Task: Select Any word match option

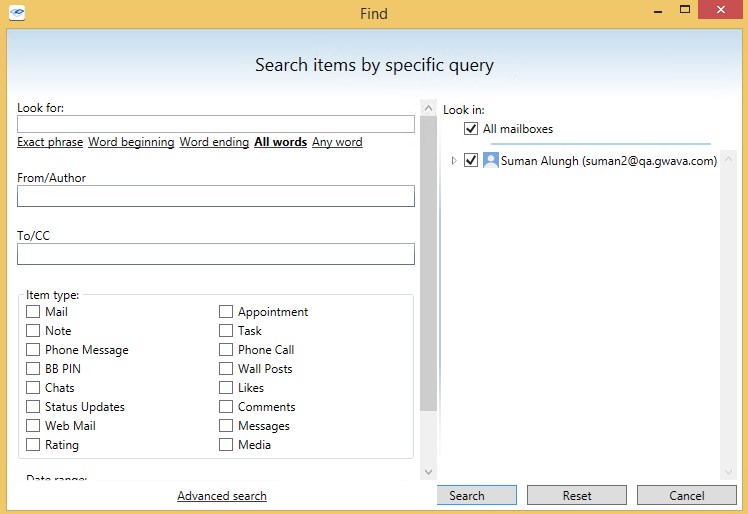Action: (x=337, y=142)
